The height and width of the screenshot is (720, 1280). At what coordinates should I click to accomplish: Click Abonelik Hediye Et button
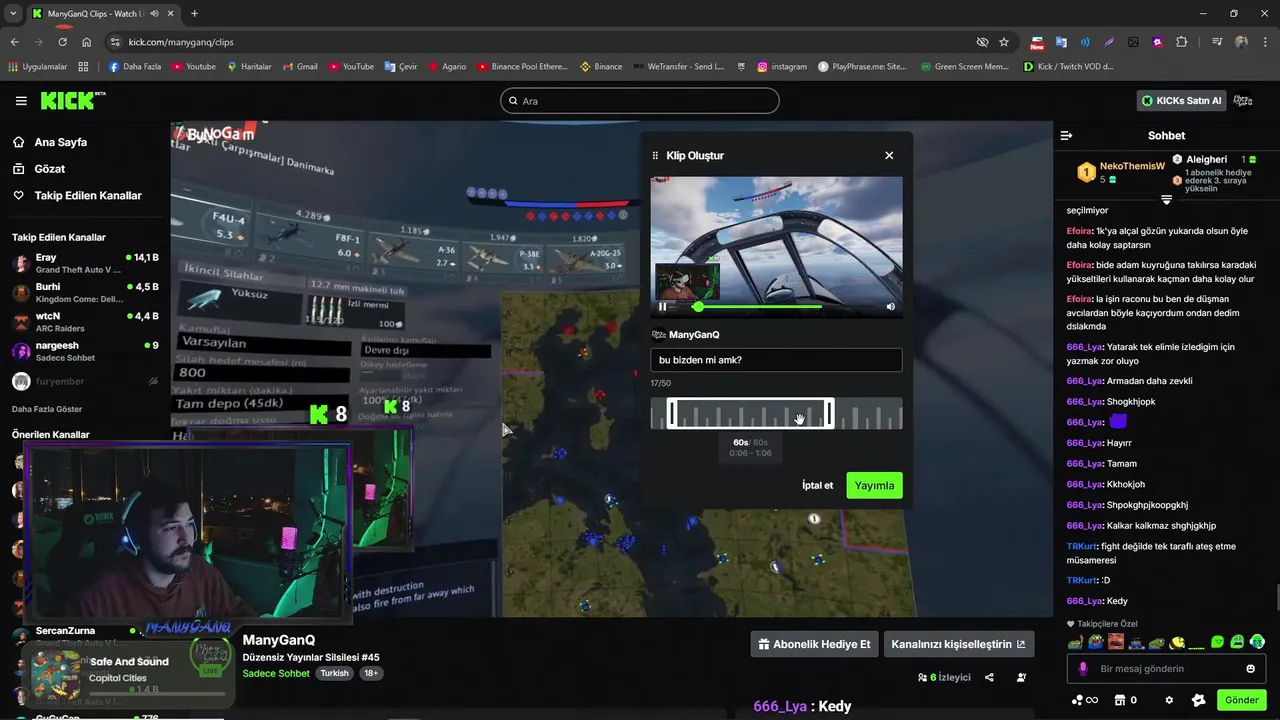pos(814,644)
